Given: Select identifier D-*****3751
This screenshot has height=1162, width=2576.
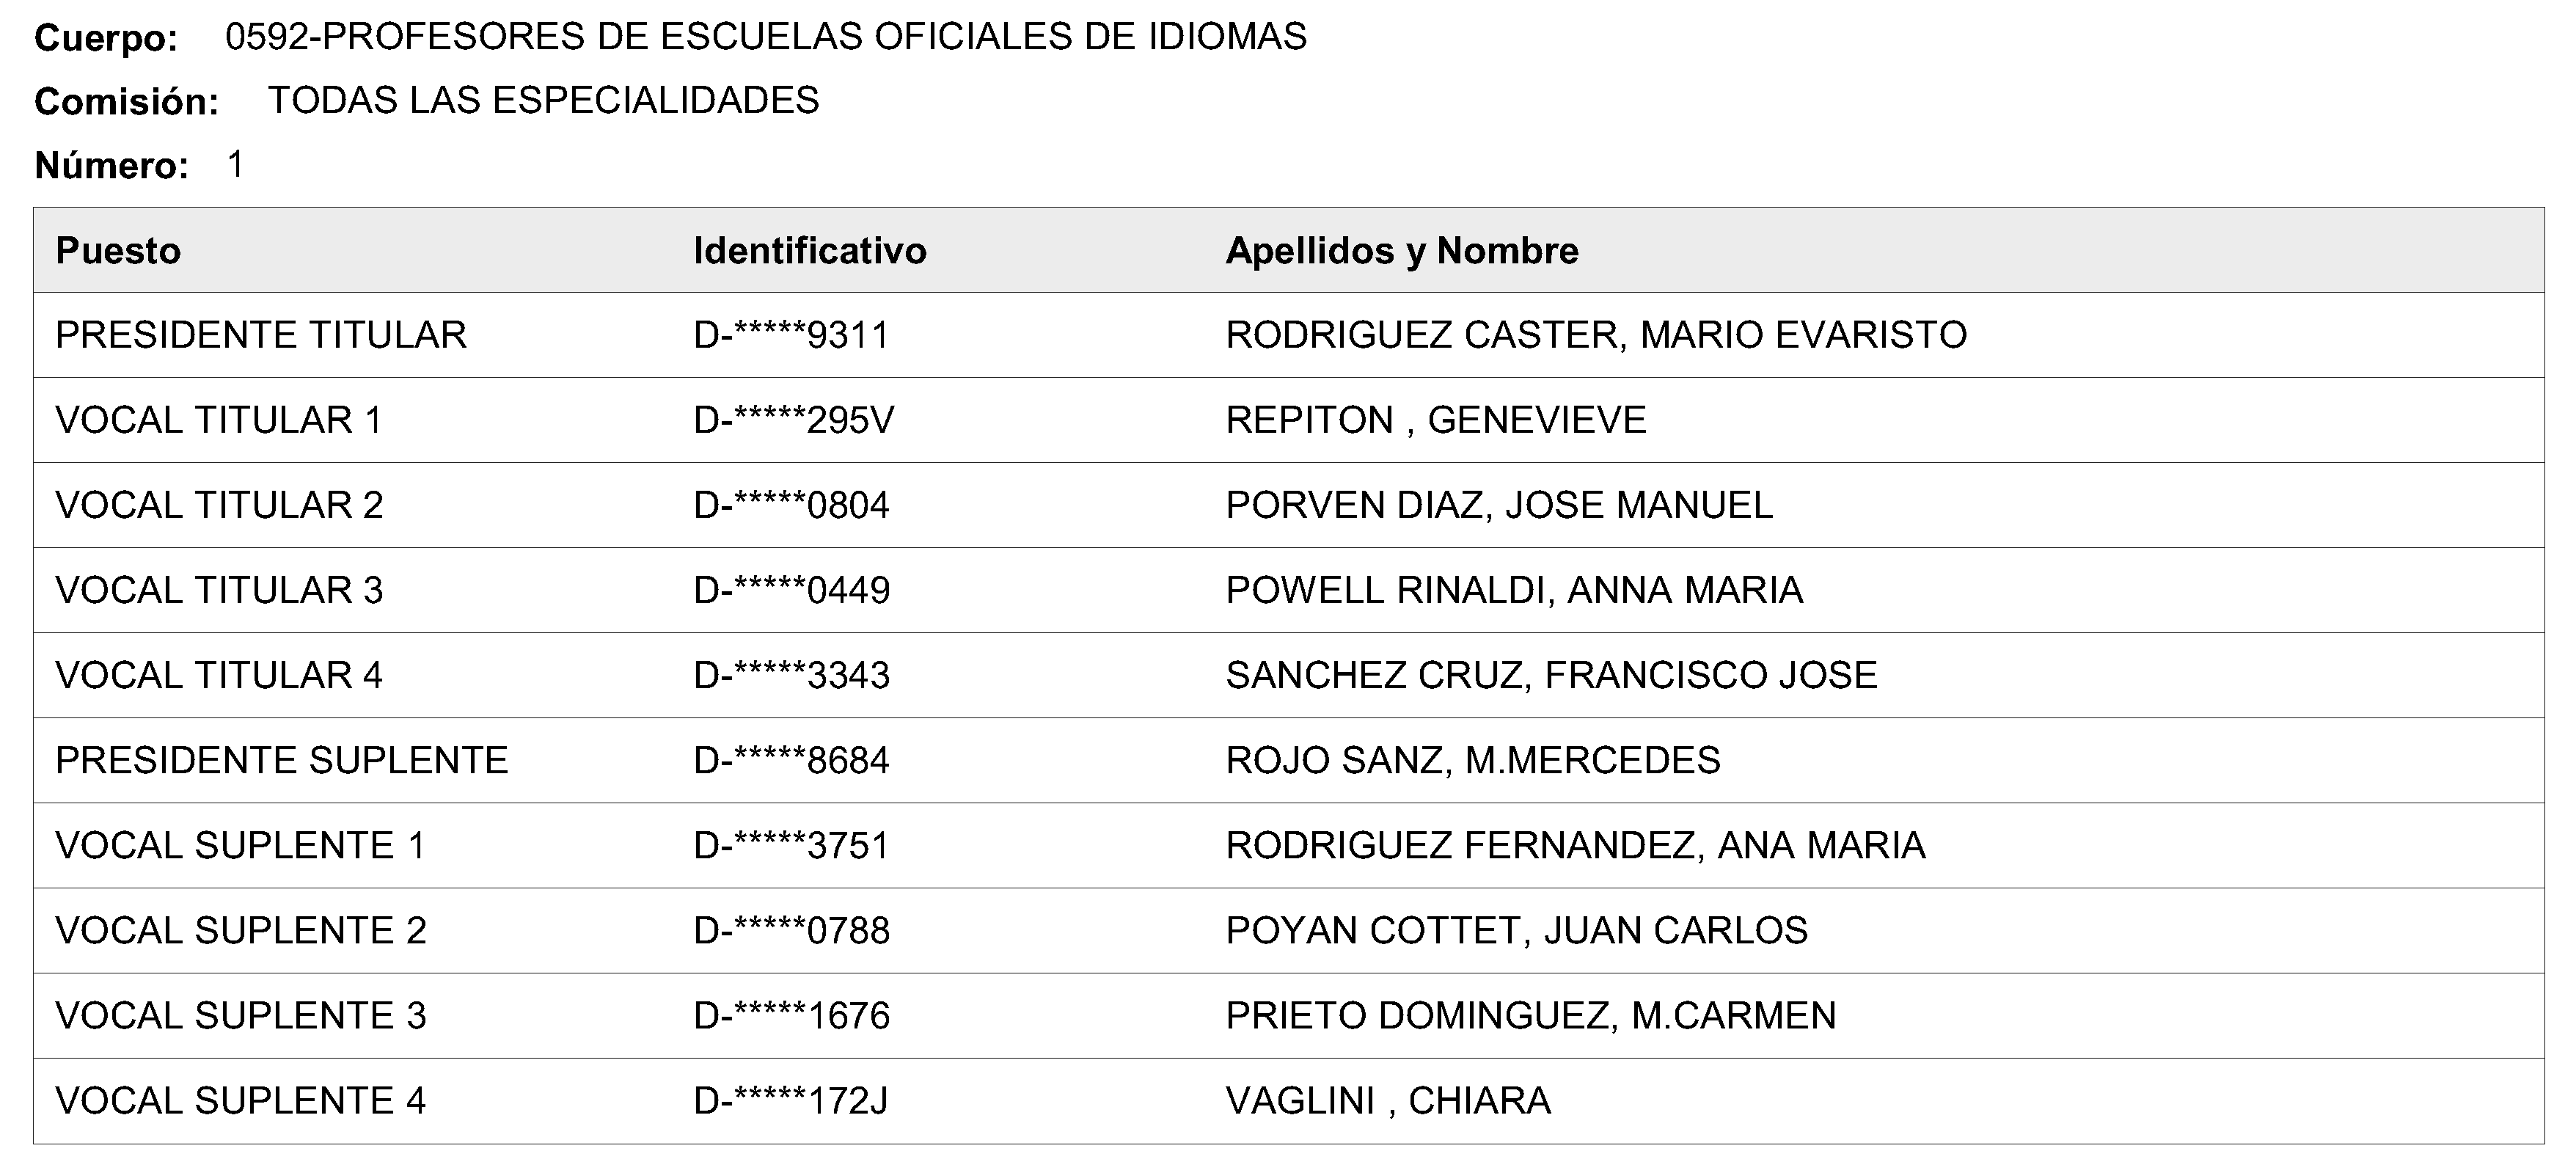Looking at the screenshot, I should coord(791,845).
